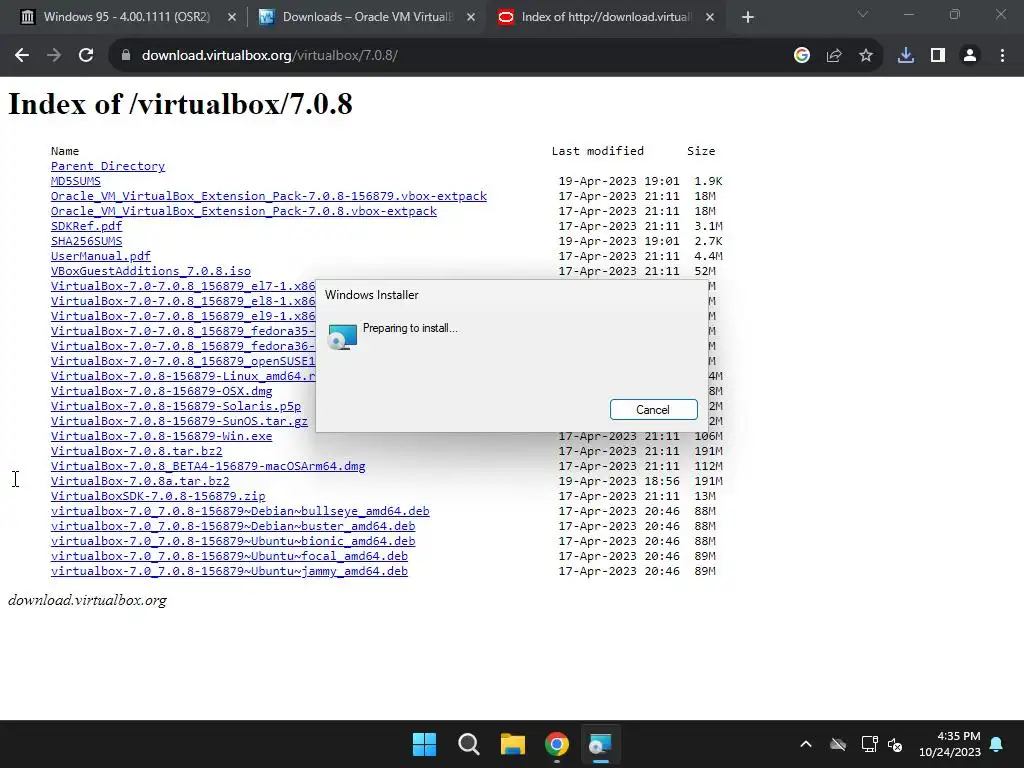
Task: Open the notification bell
Action: (997, 744)
